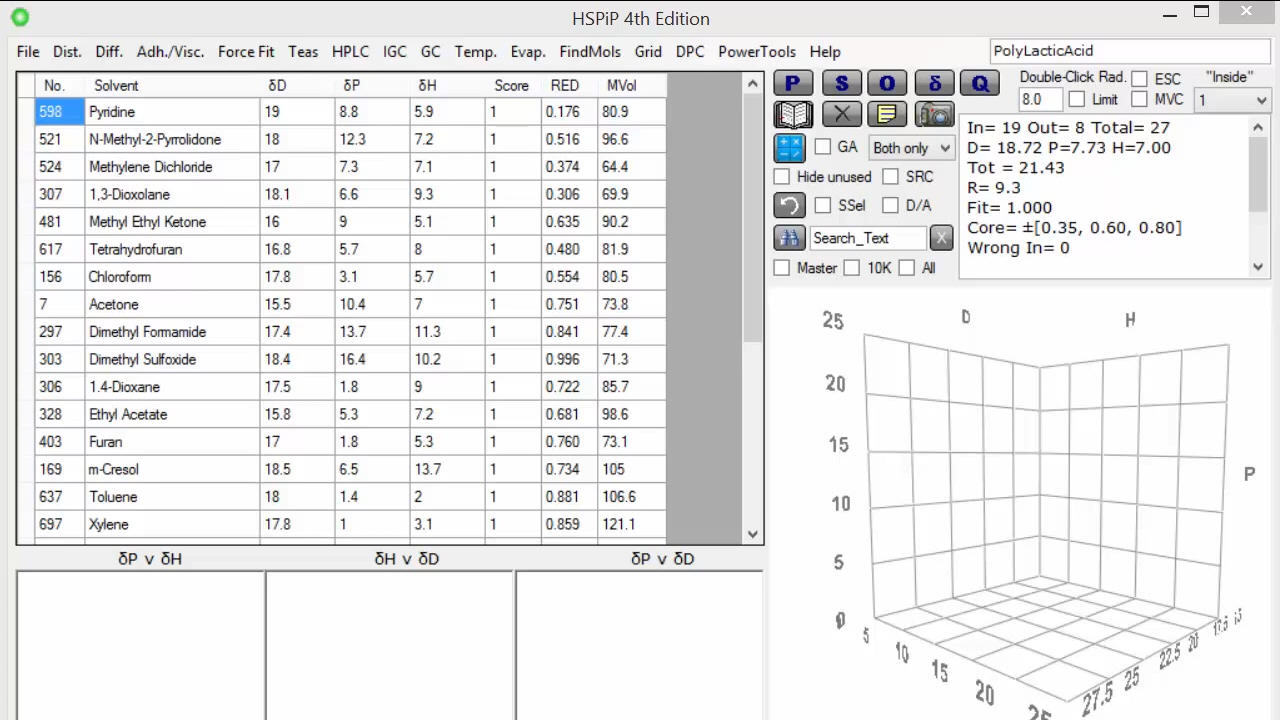The image size is (1280, 720).
Task: Open the HPLC menu
Action: [x=350, y=52]
